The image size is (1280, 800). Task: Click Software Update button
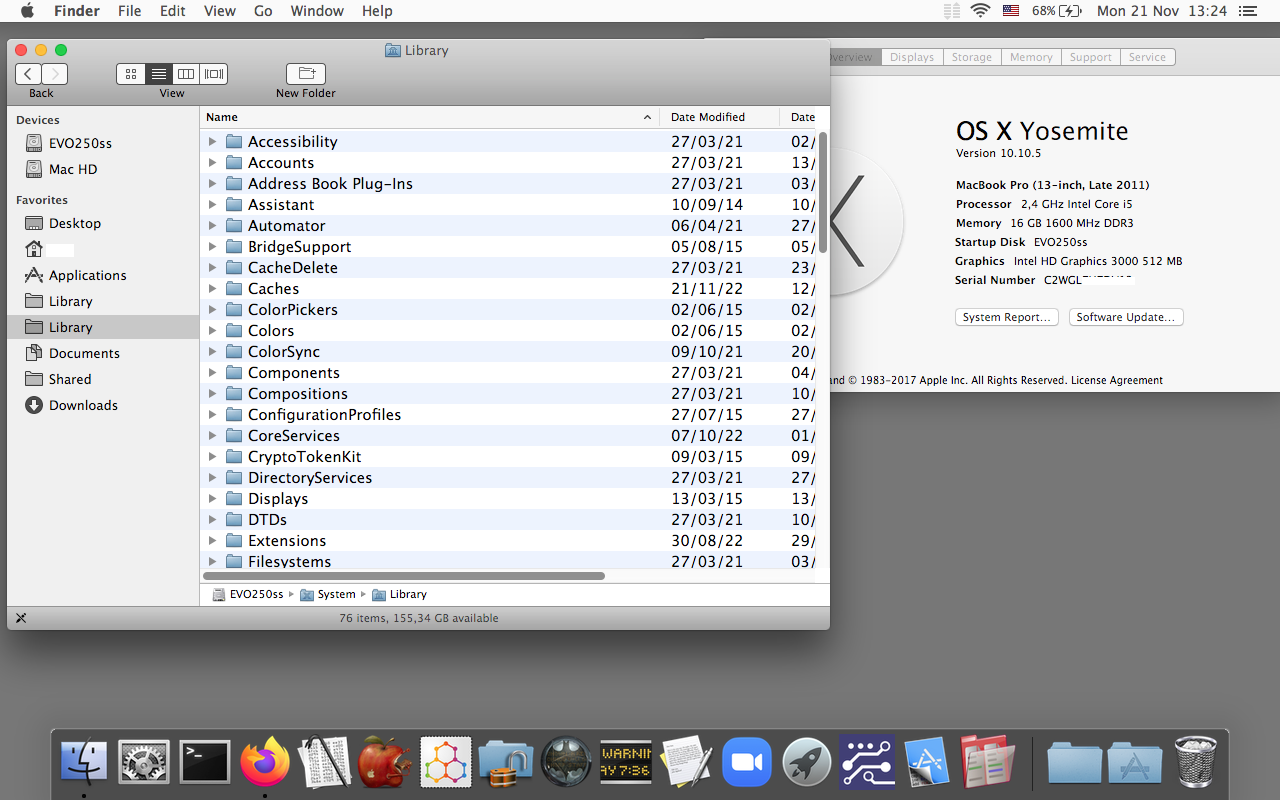pos(1126,317)
